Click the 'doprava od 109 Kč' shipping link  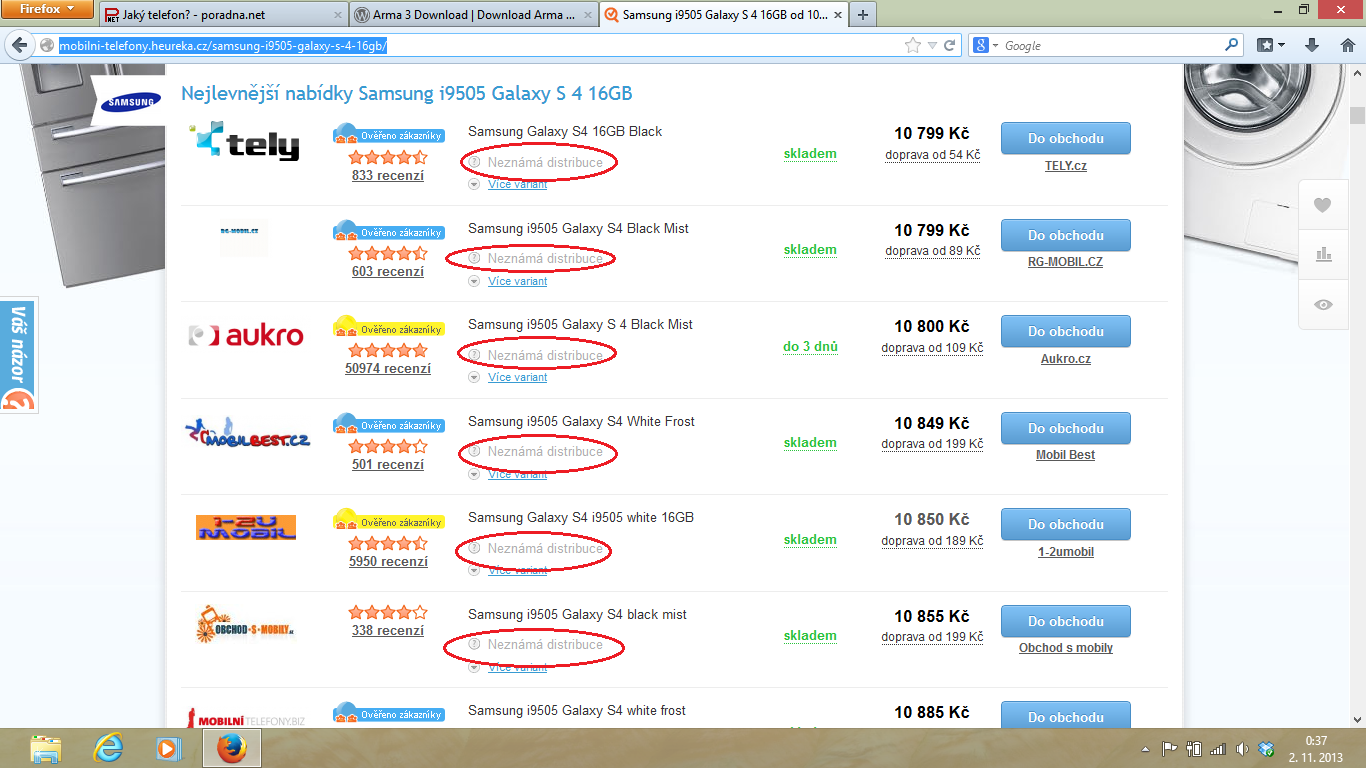[x=932, y=348]
